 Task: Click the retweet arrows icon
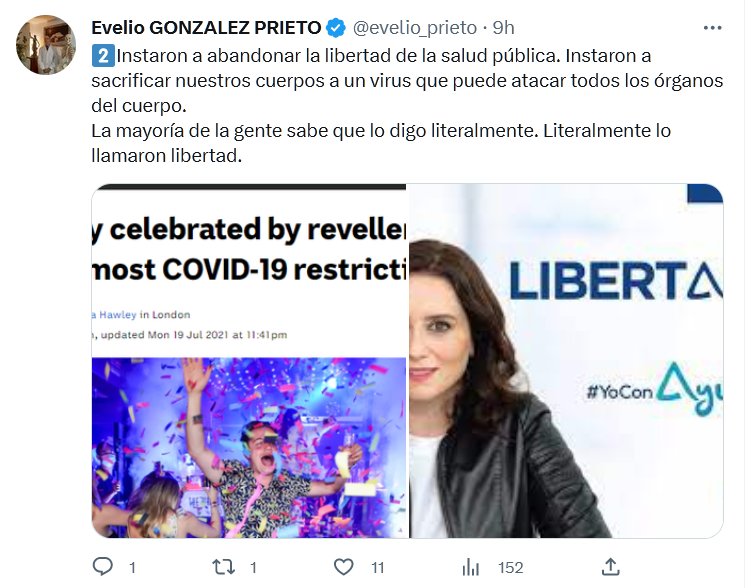point(224,567)
